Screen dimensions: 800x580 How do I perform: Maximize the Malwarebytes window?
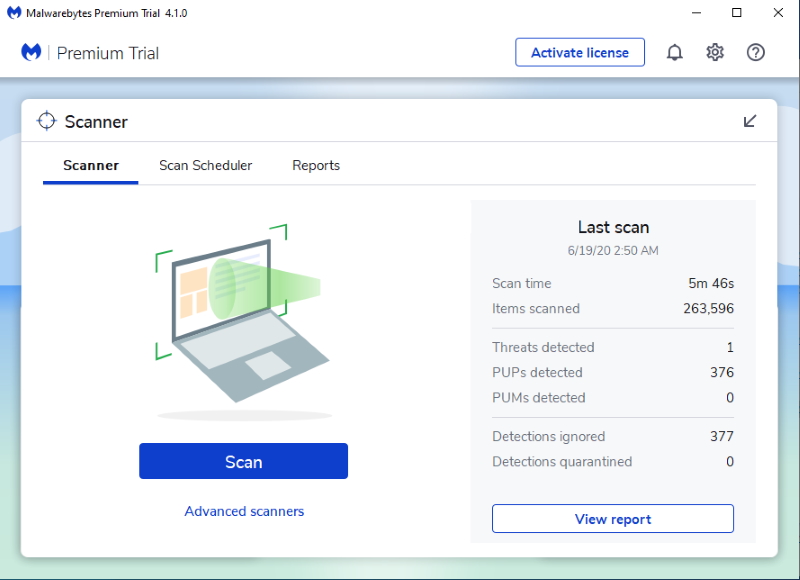(737, 13)
